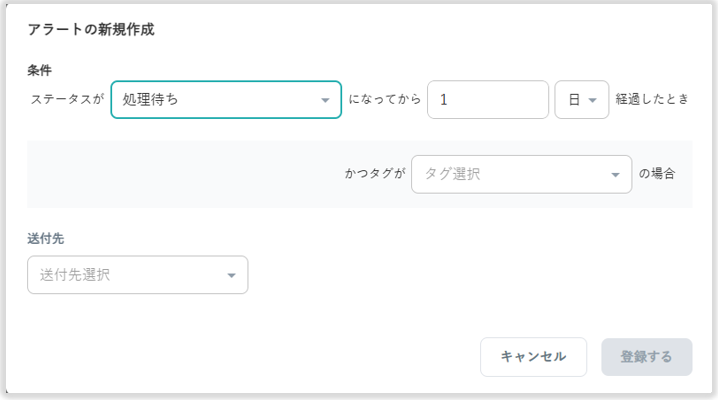Click the 送付先 section label
This screenshot has width=718, height=400.
(x=46, y=240)
